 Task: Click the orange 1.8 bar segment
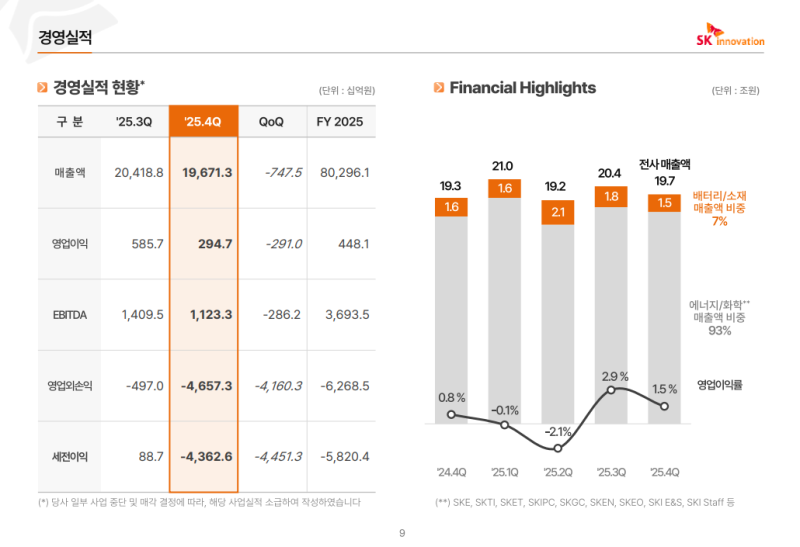(x=611, y=197)
